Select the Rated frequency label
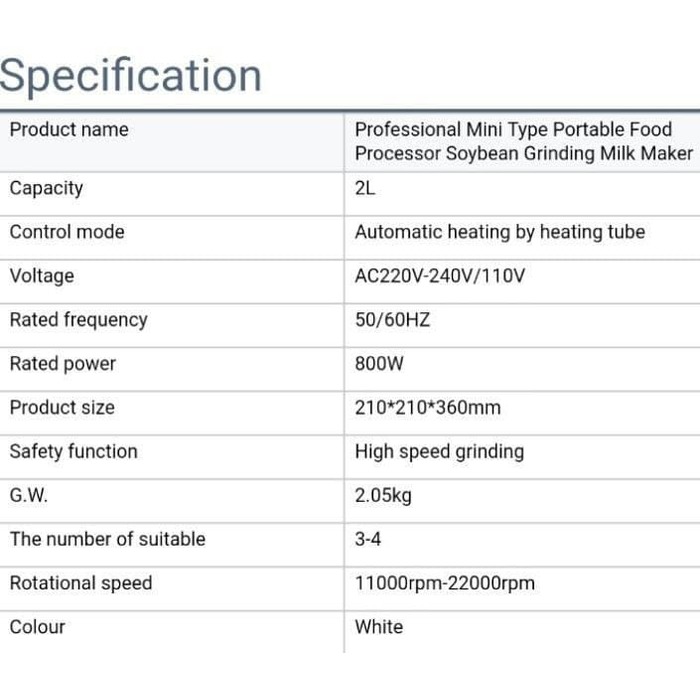The height and width of the screenshot is (700, 700). click(78, 320)
